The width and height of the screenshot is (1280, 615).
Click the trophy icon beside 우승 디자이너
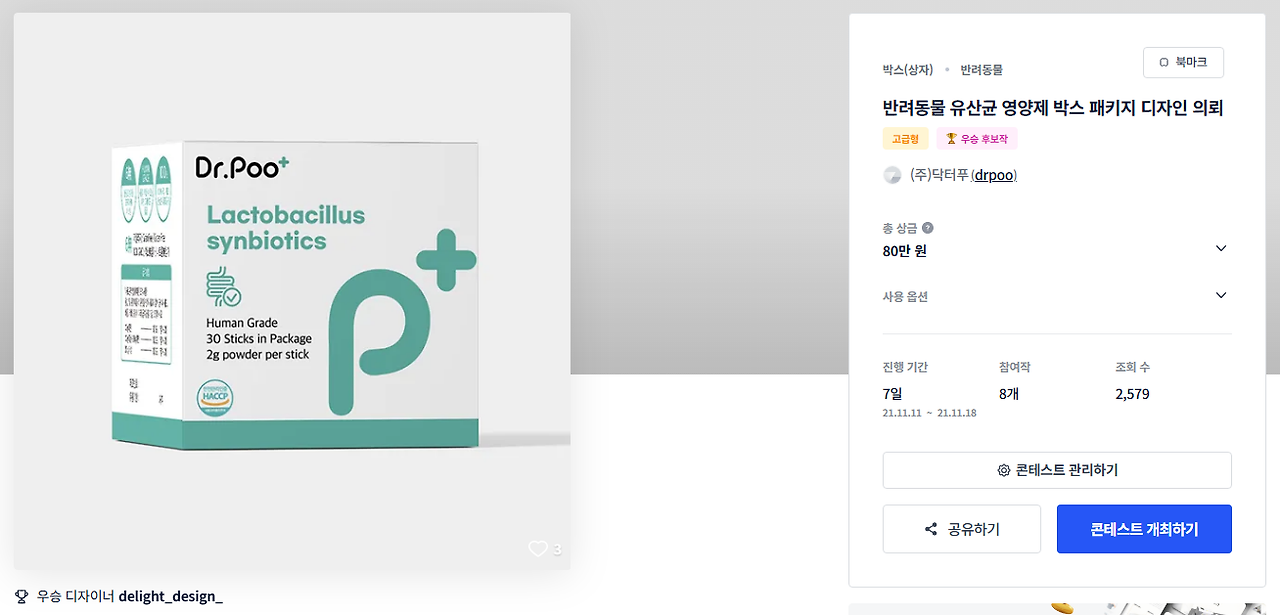tap(22, 596)
